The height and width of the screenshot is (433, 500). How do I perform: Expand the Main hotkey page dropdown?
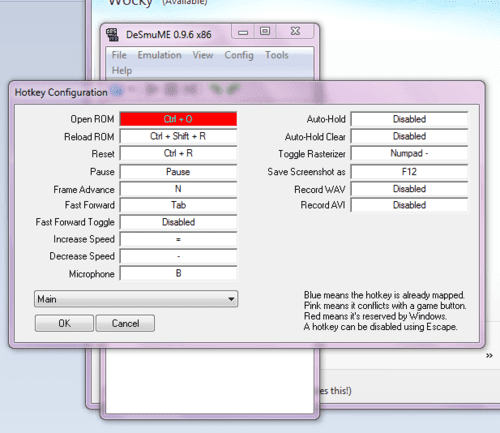click(x=136, y=299)
